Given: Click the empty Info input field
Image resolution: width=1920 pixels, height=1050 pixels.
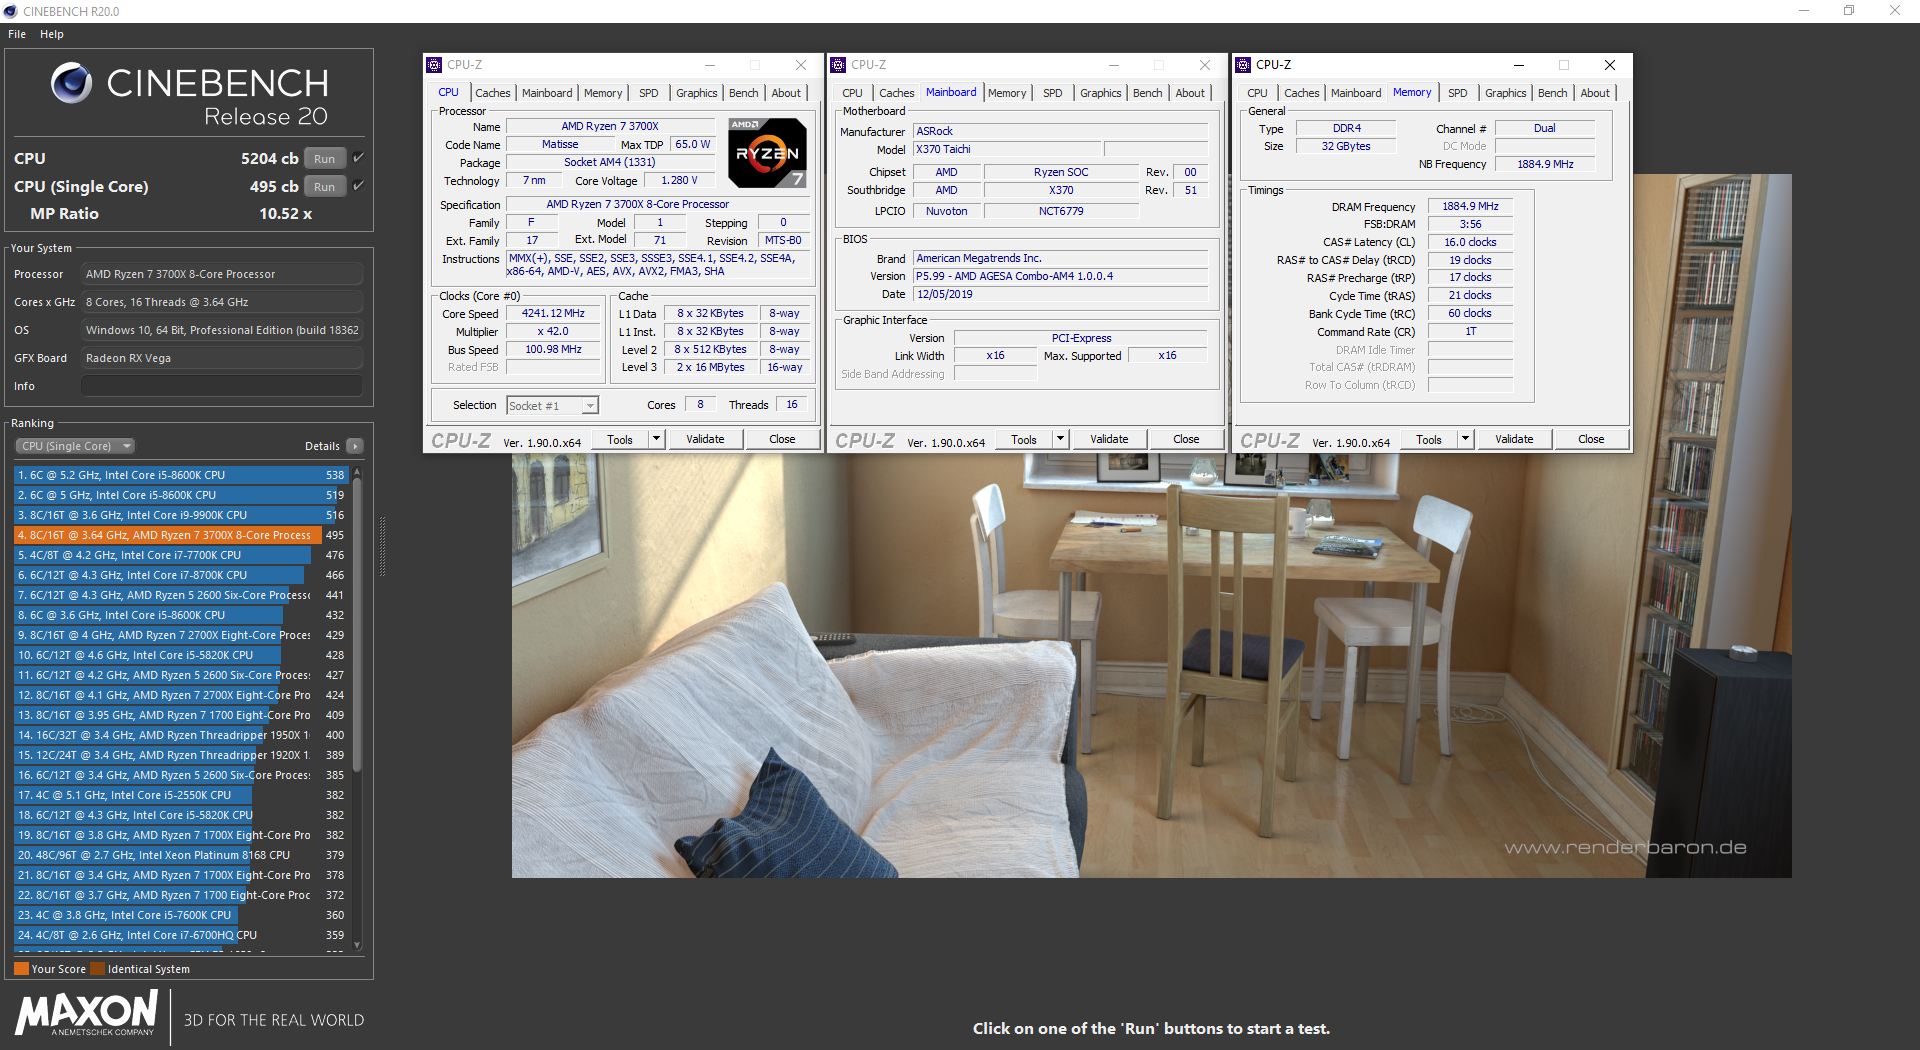Looking at the screenshot, I should click(222, 386).
